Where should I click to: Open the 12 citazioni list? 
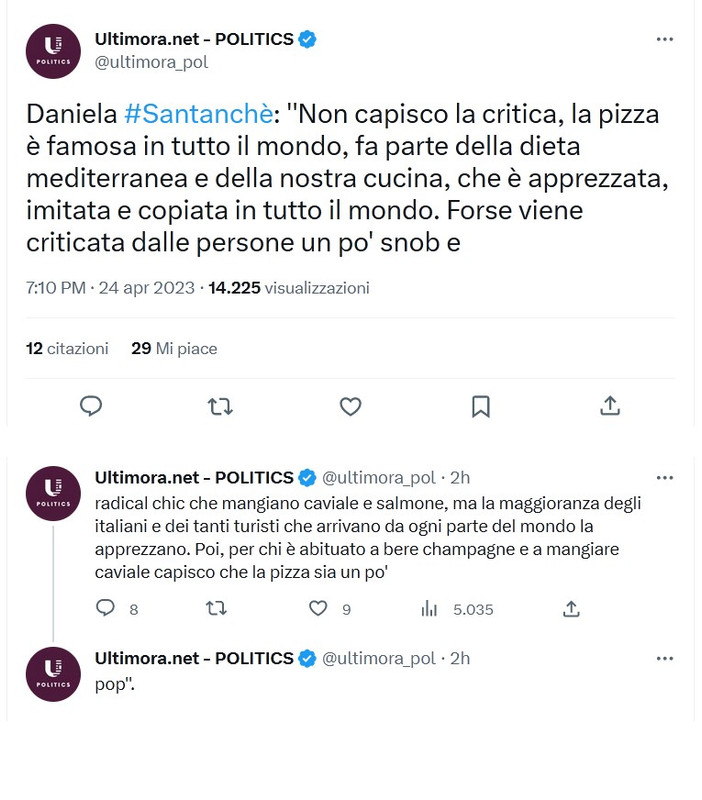pyautogui.click(x=67, y=349)
